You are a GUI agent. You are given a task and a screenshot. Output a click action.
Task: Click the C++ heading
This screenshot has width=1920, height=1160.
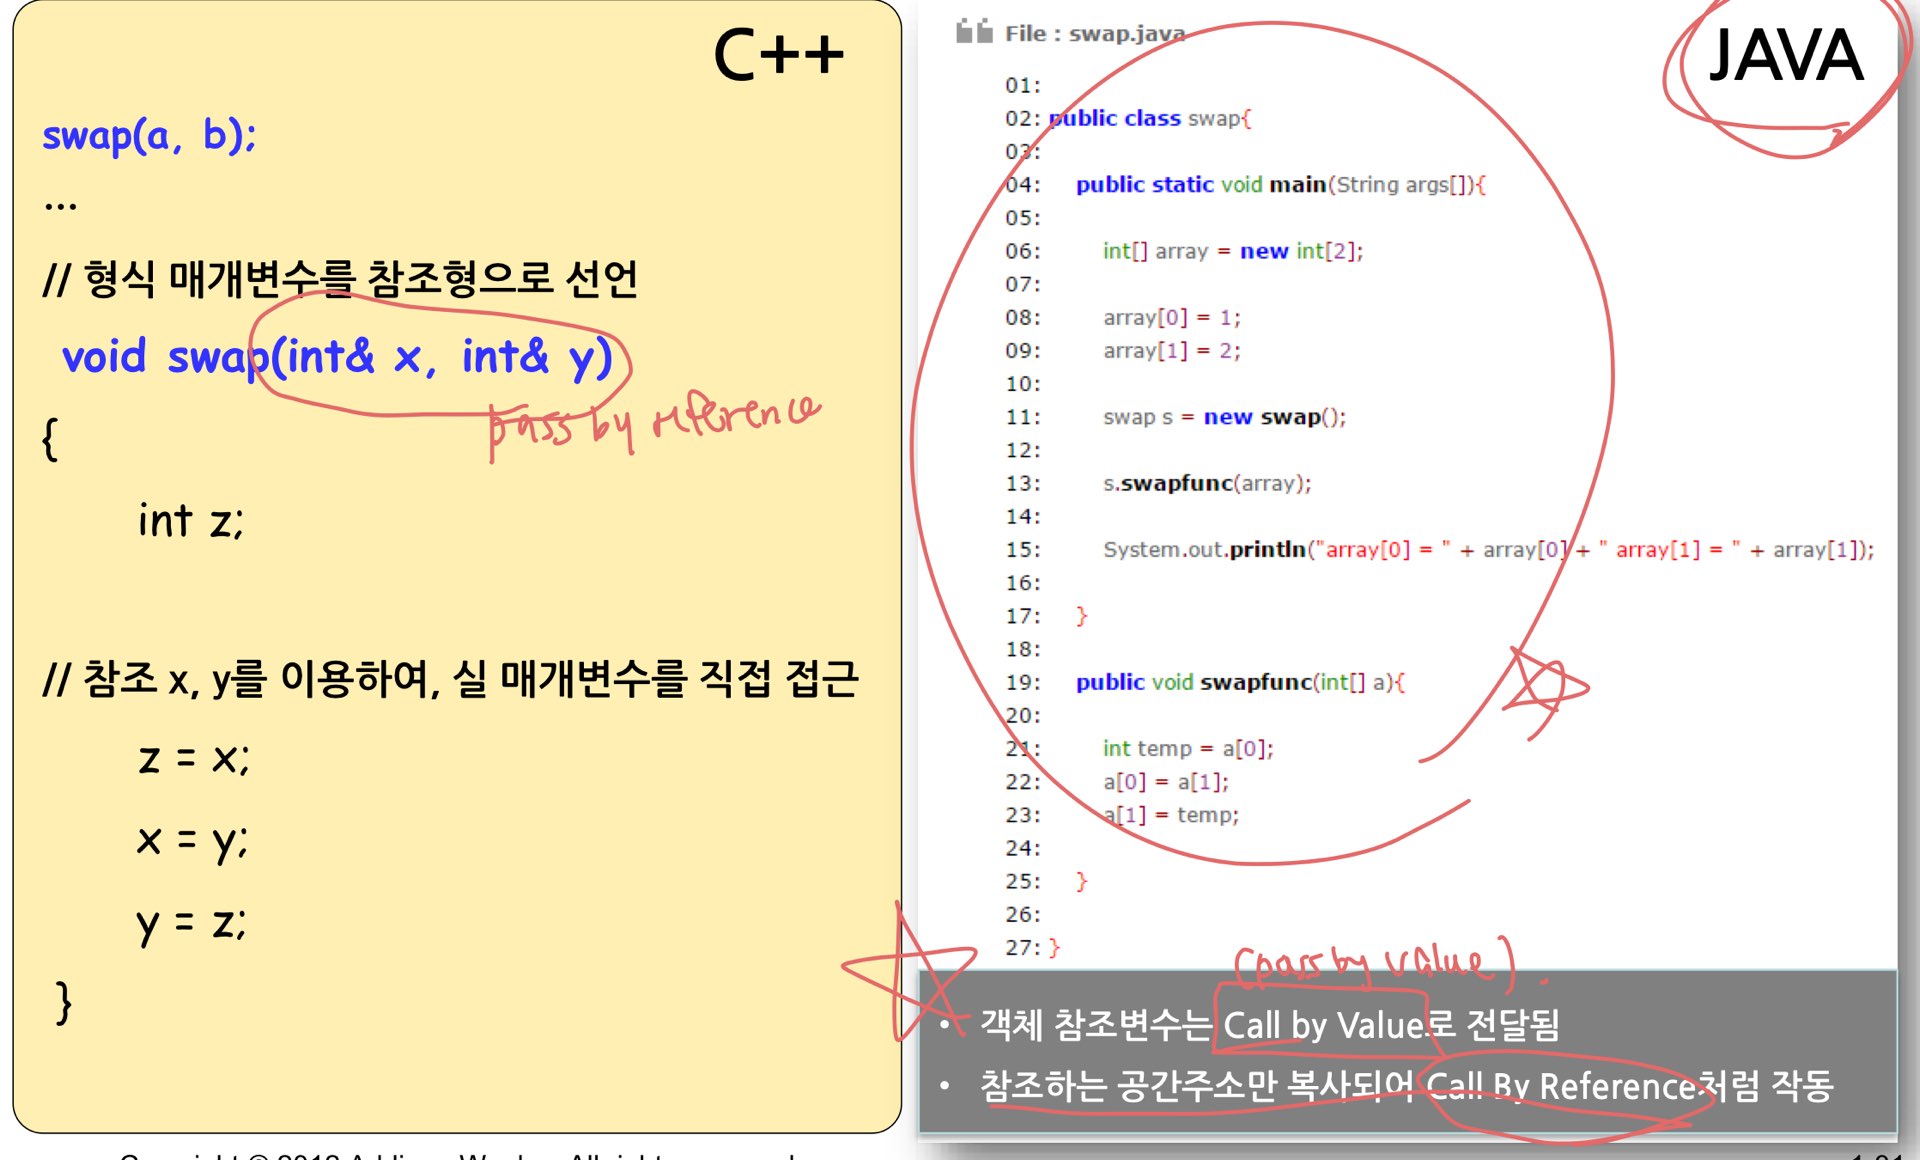tap(778, 55)
